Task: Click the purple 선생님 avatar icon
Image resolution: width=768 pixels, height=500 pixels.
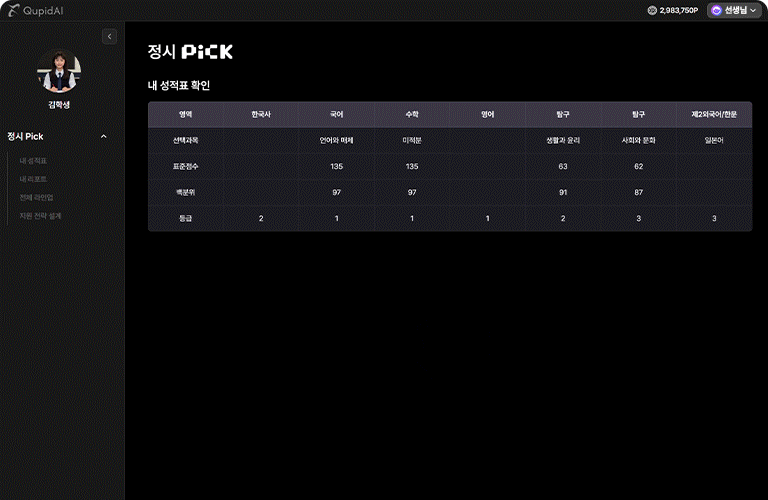Action: coord(717,10)
